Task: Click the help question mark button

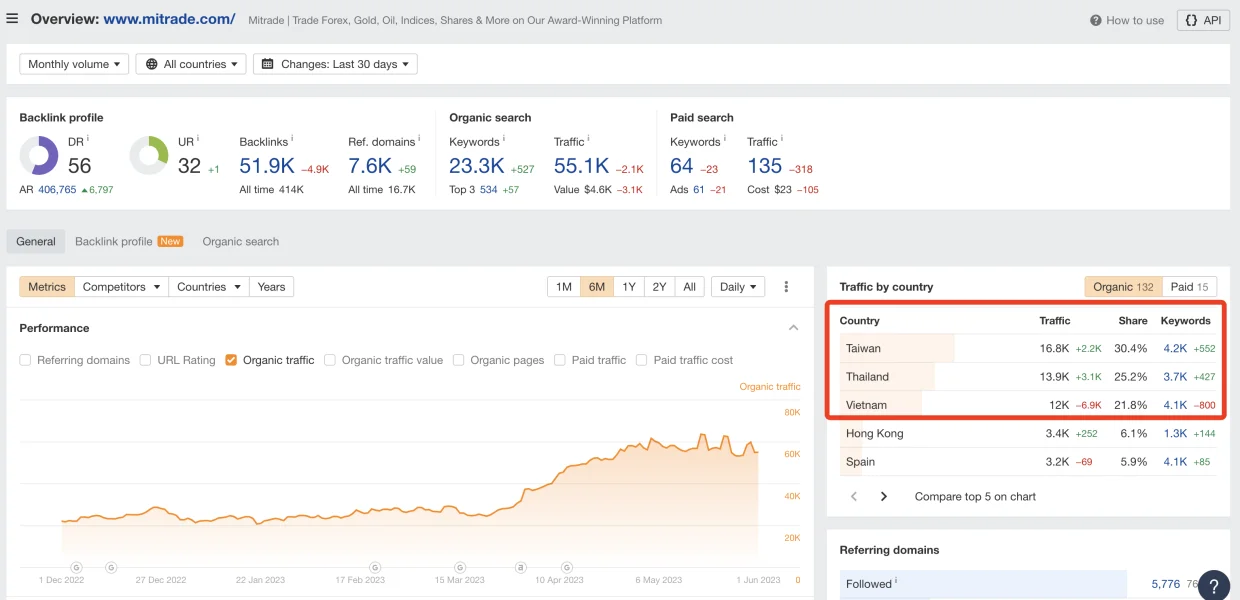Action: tap(1213, 585)
